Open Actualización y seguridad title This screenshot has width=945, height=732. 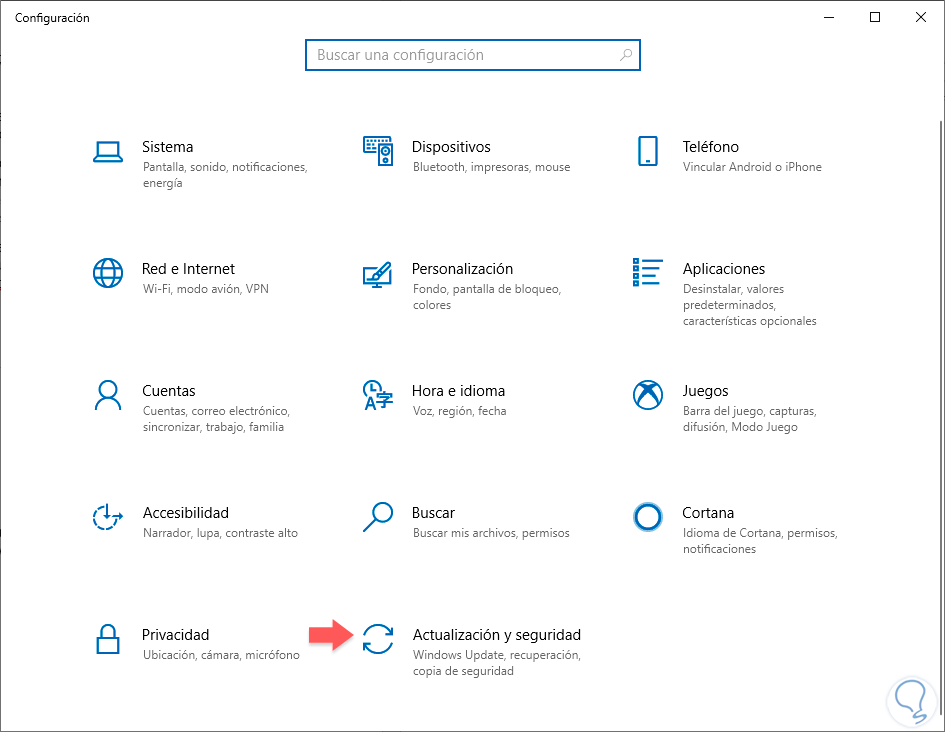pyautogui.click(x=497, y=635)
